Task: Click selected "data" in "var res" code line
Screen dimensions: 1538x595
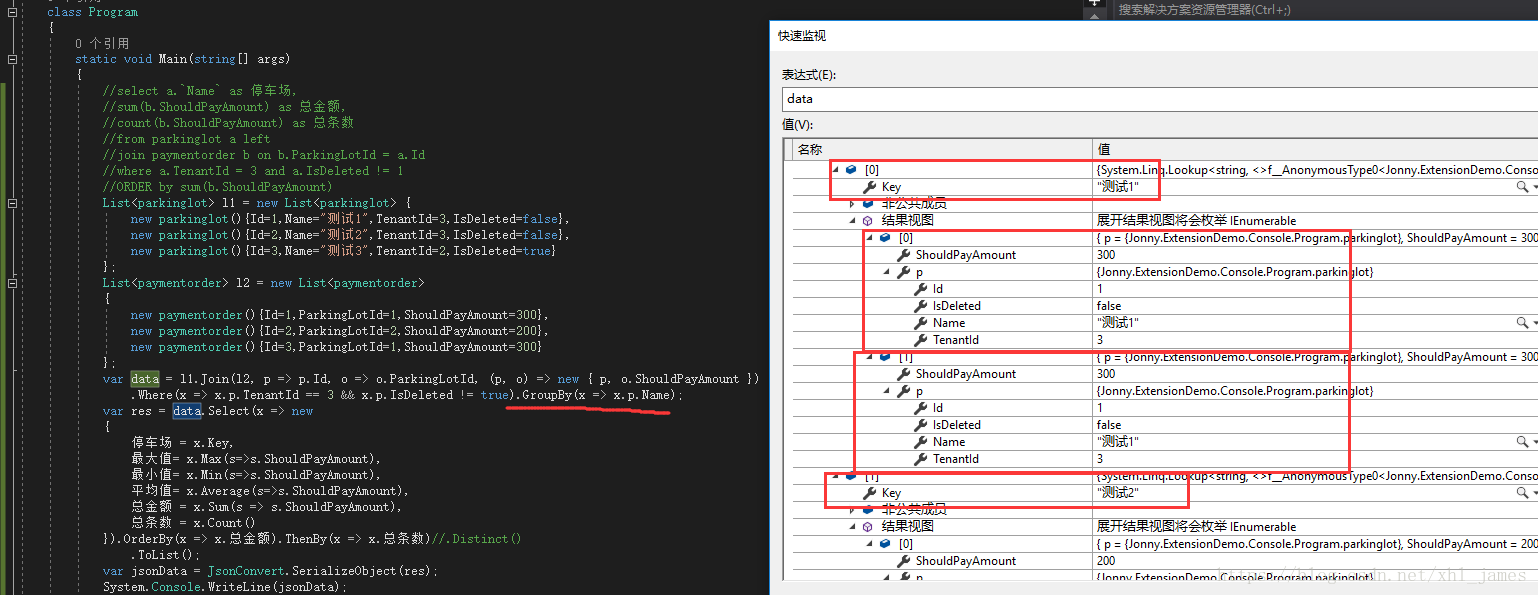Action: [x=187, y=411]
